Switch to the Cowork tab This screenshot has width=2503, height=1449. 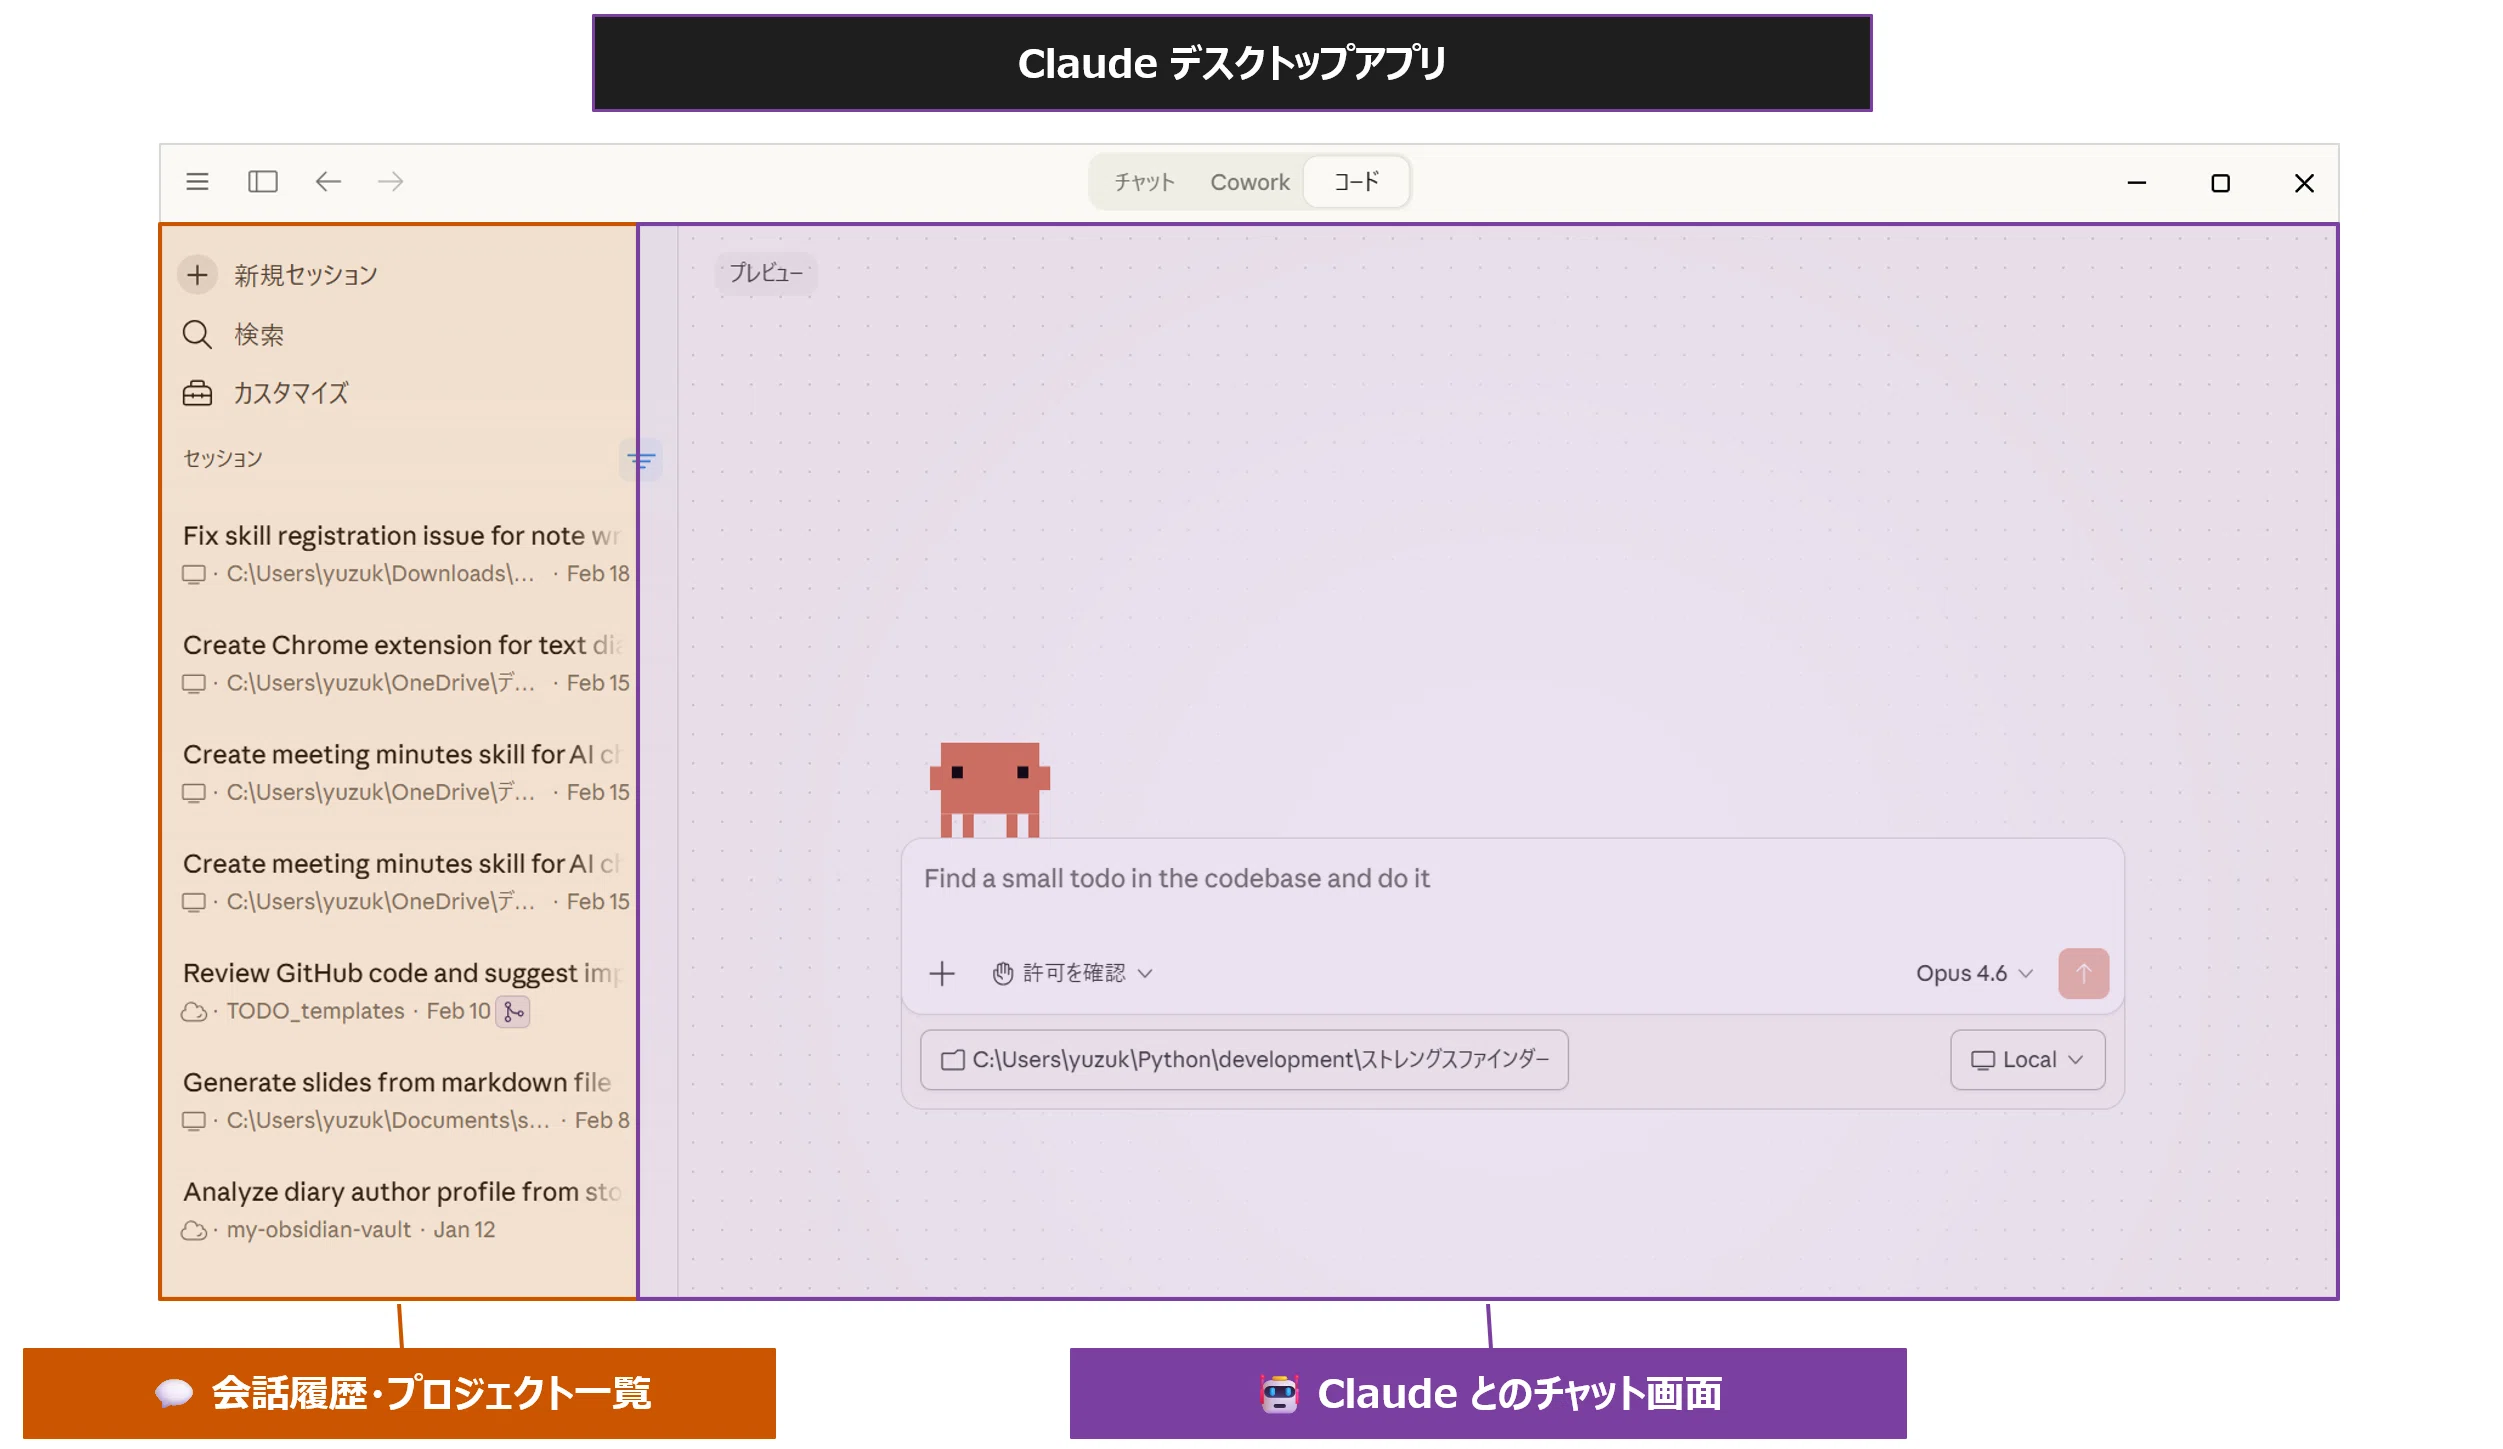coord(1249,182)
